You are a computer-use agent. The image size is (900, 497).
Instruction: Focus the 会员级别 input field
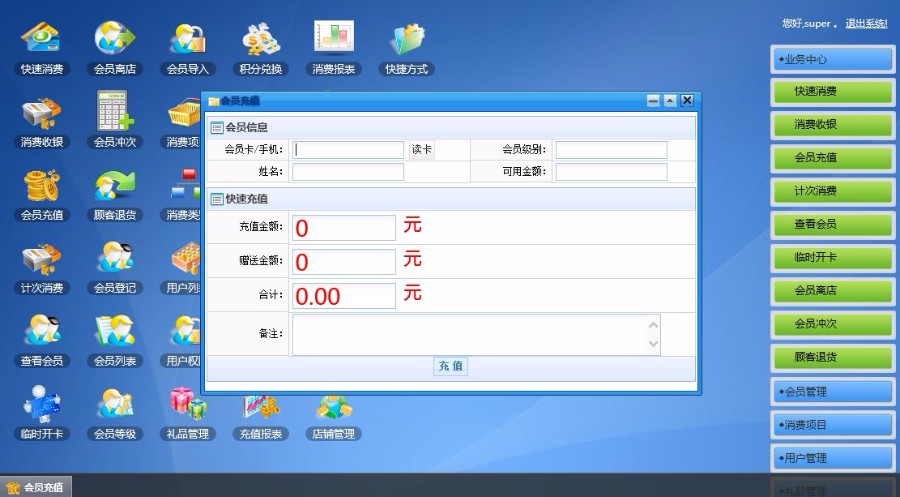(x=611, y=150)
